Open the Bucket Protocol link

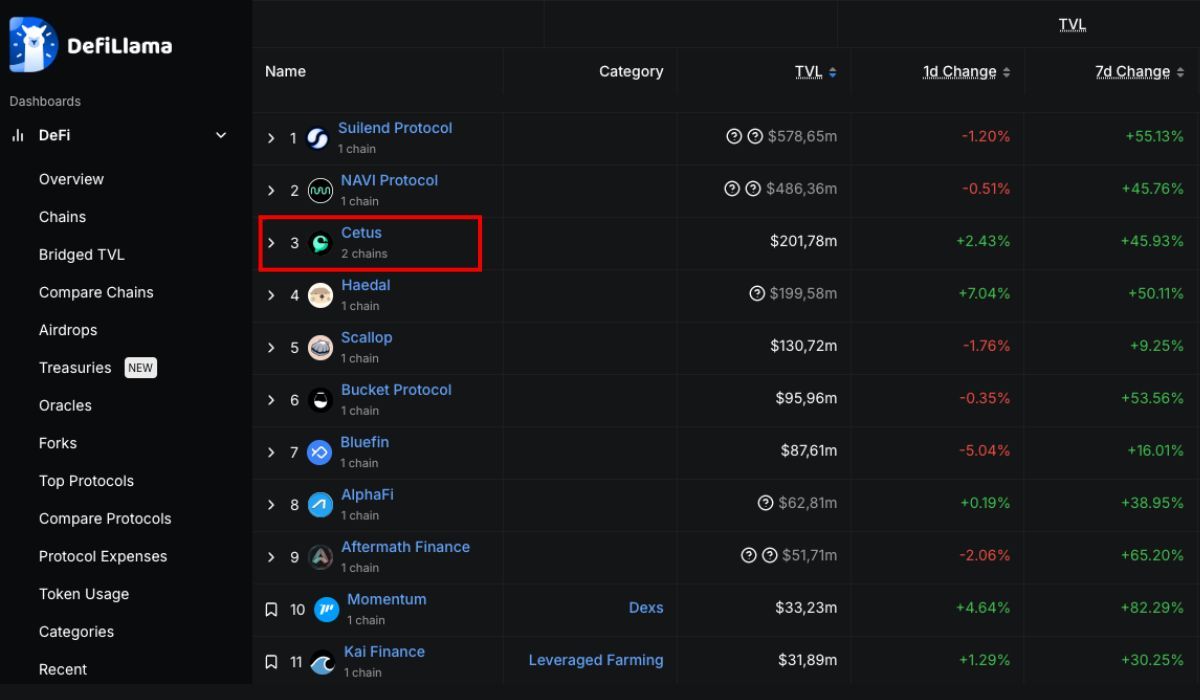[396, 390]
